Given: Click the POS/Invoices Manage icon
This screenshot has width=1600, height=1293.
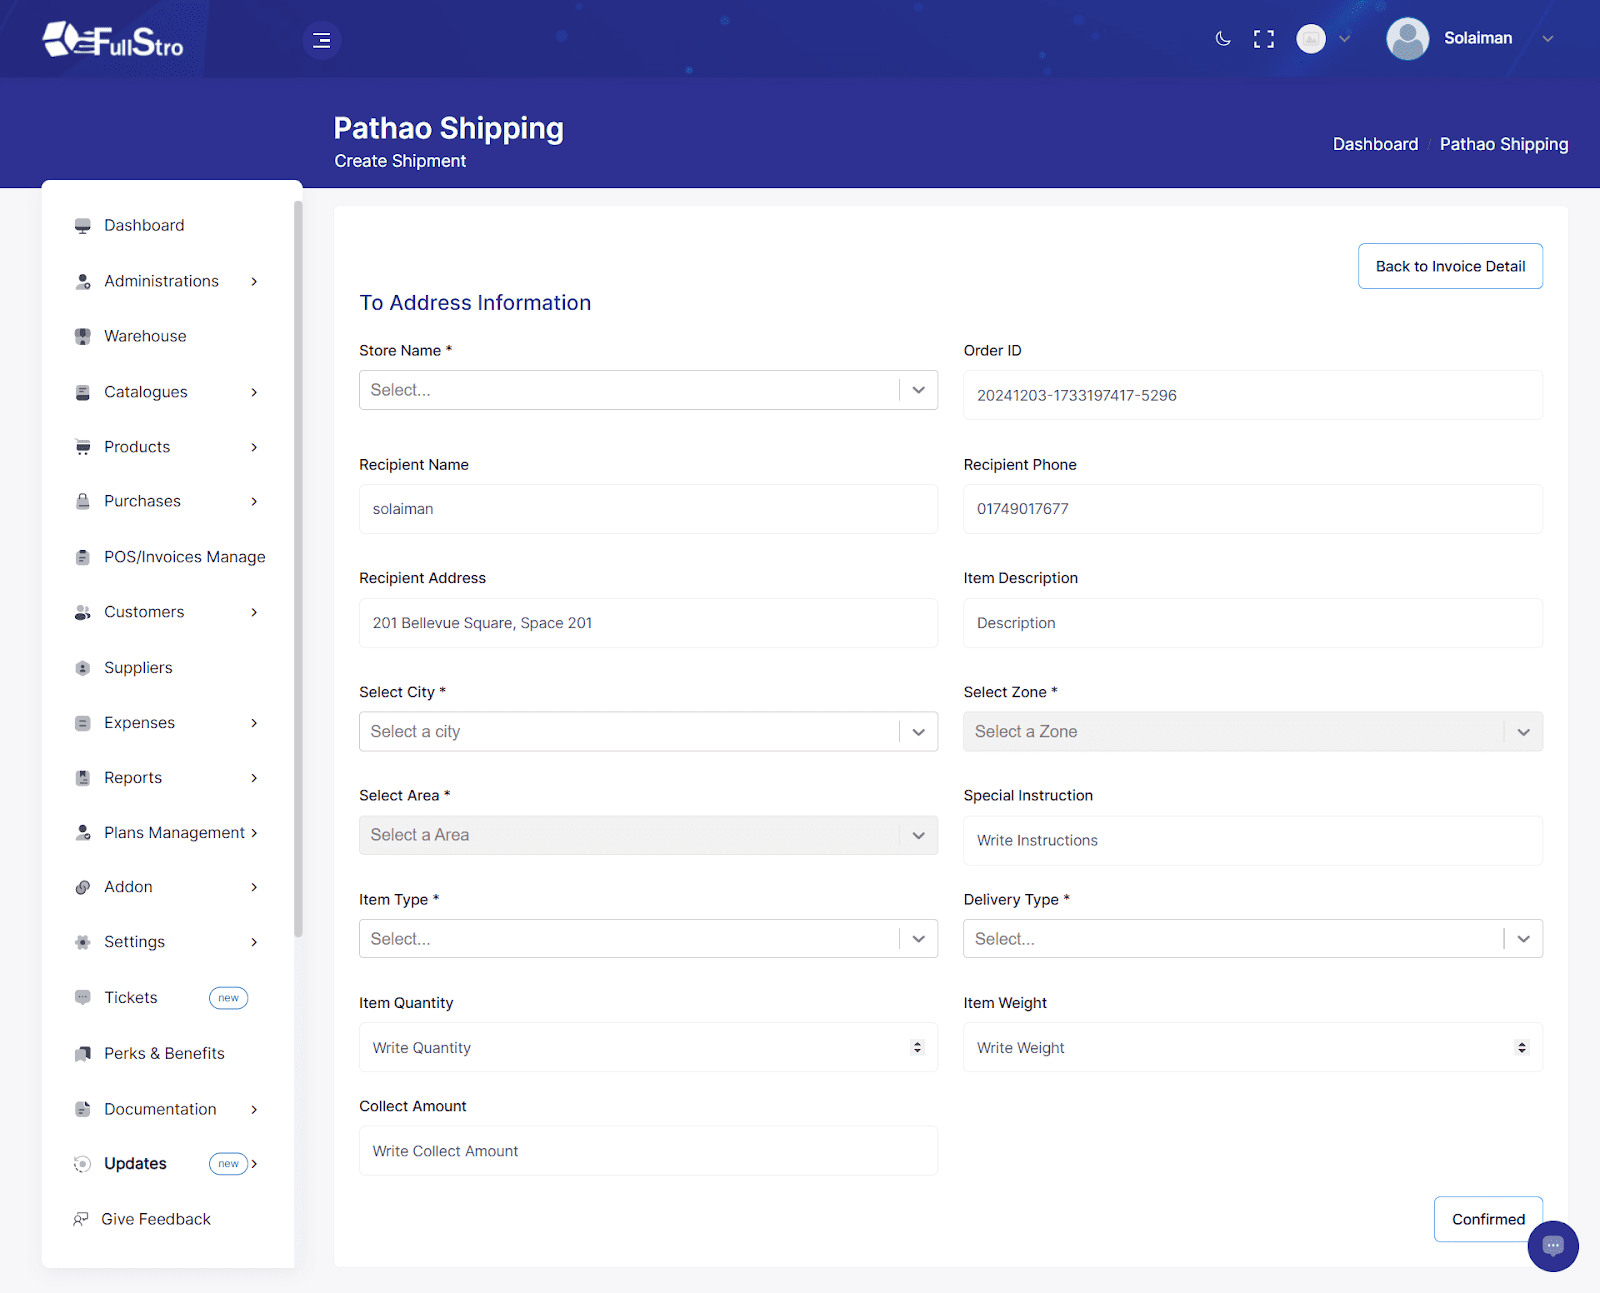Looking at the screenshot, I should click(x=83, y=557).
